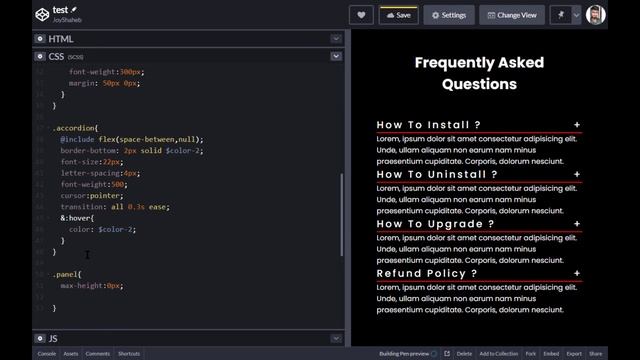Open Export options
The width and height of the screenshot is (640, 360).
(573, 354)
